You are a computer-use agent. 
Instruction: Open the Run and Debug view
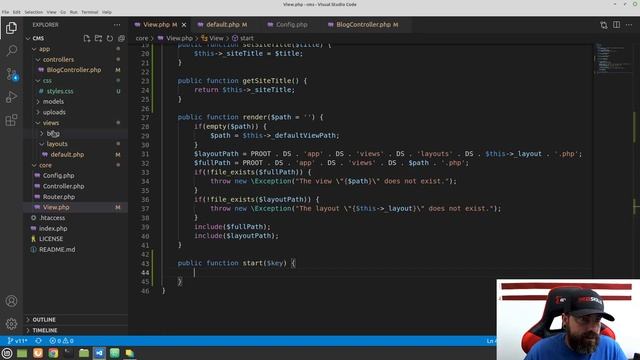click(11, 97)
